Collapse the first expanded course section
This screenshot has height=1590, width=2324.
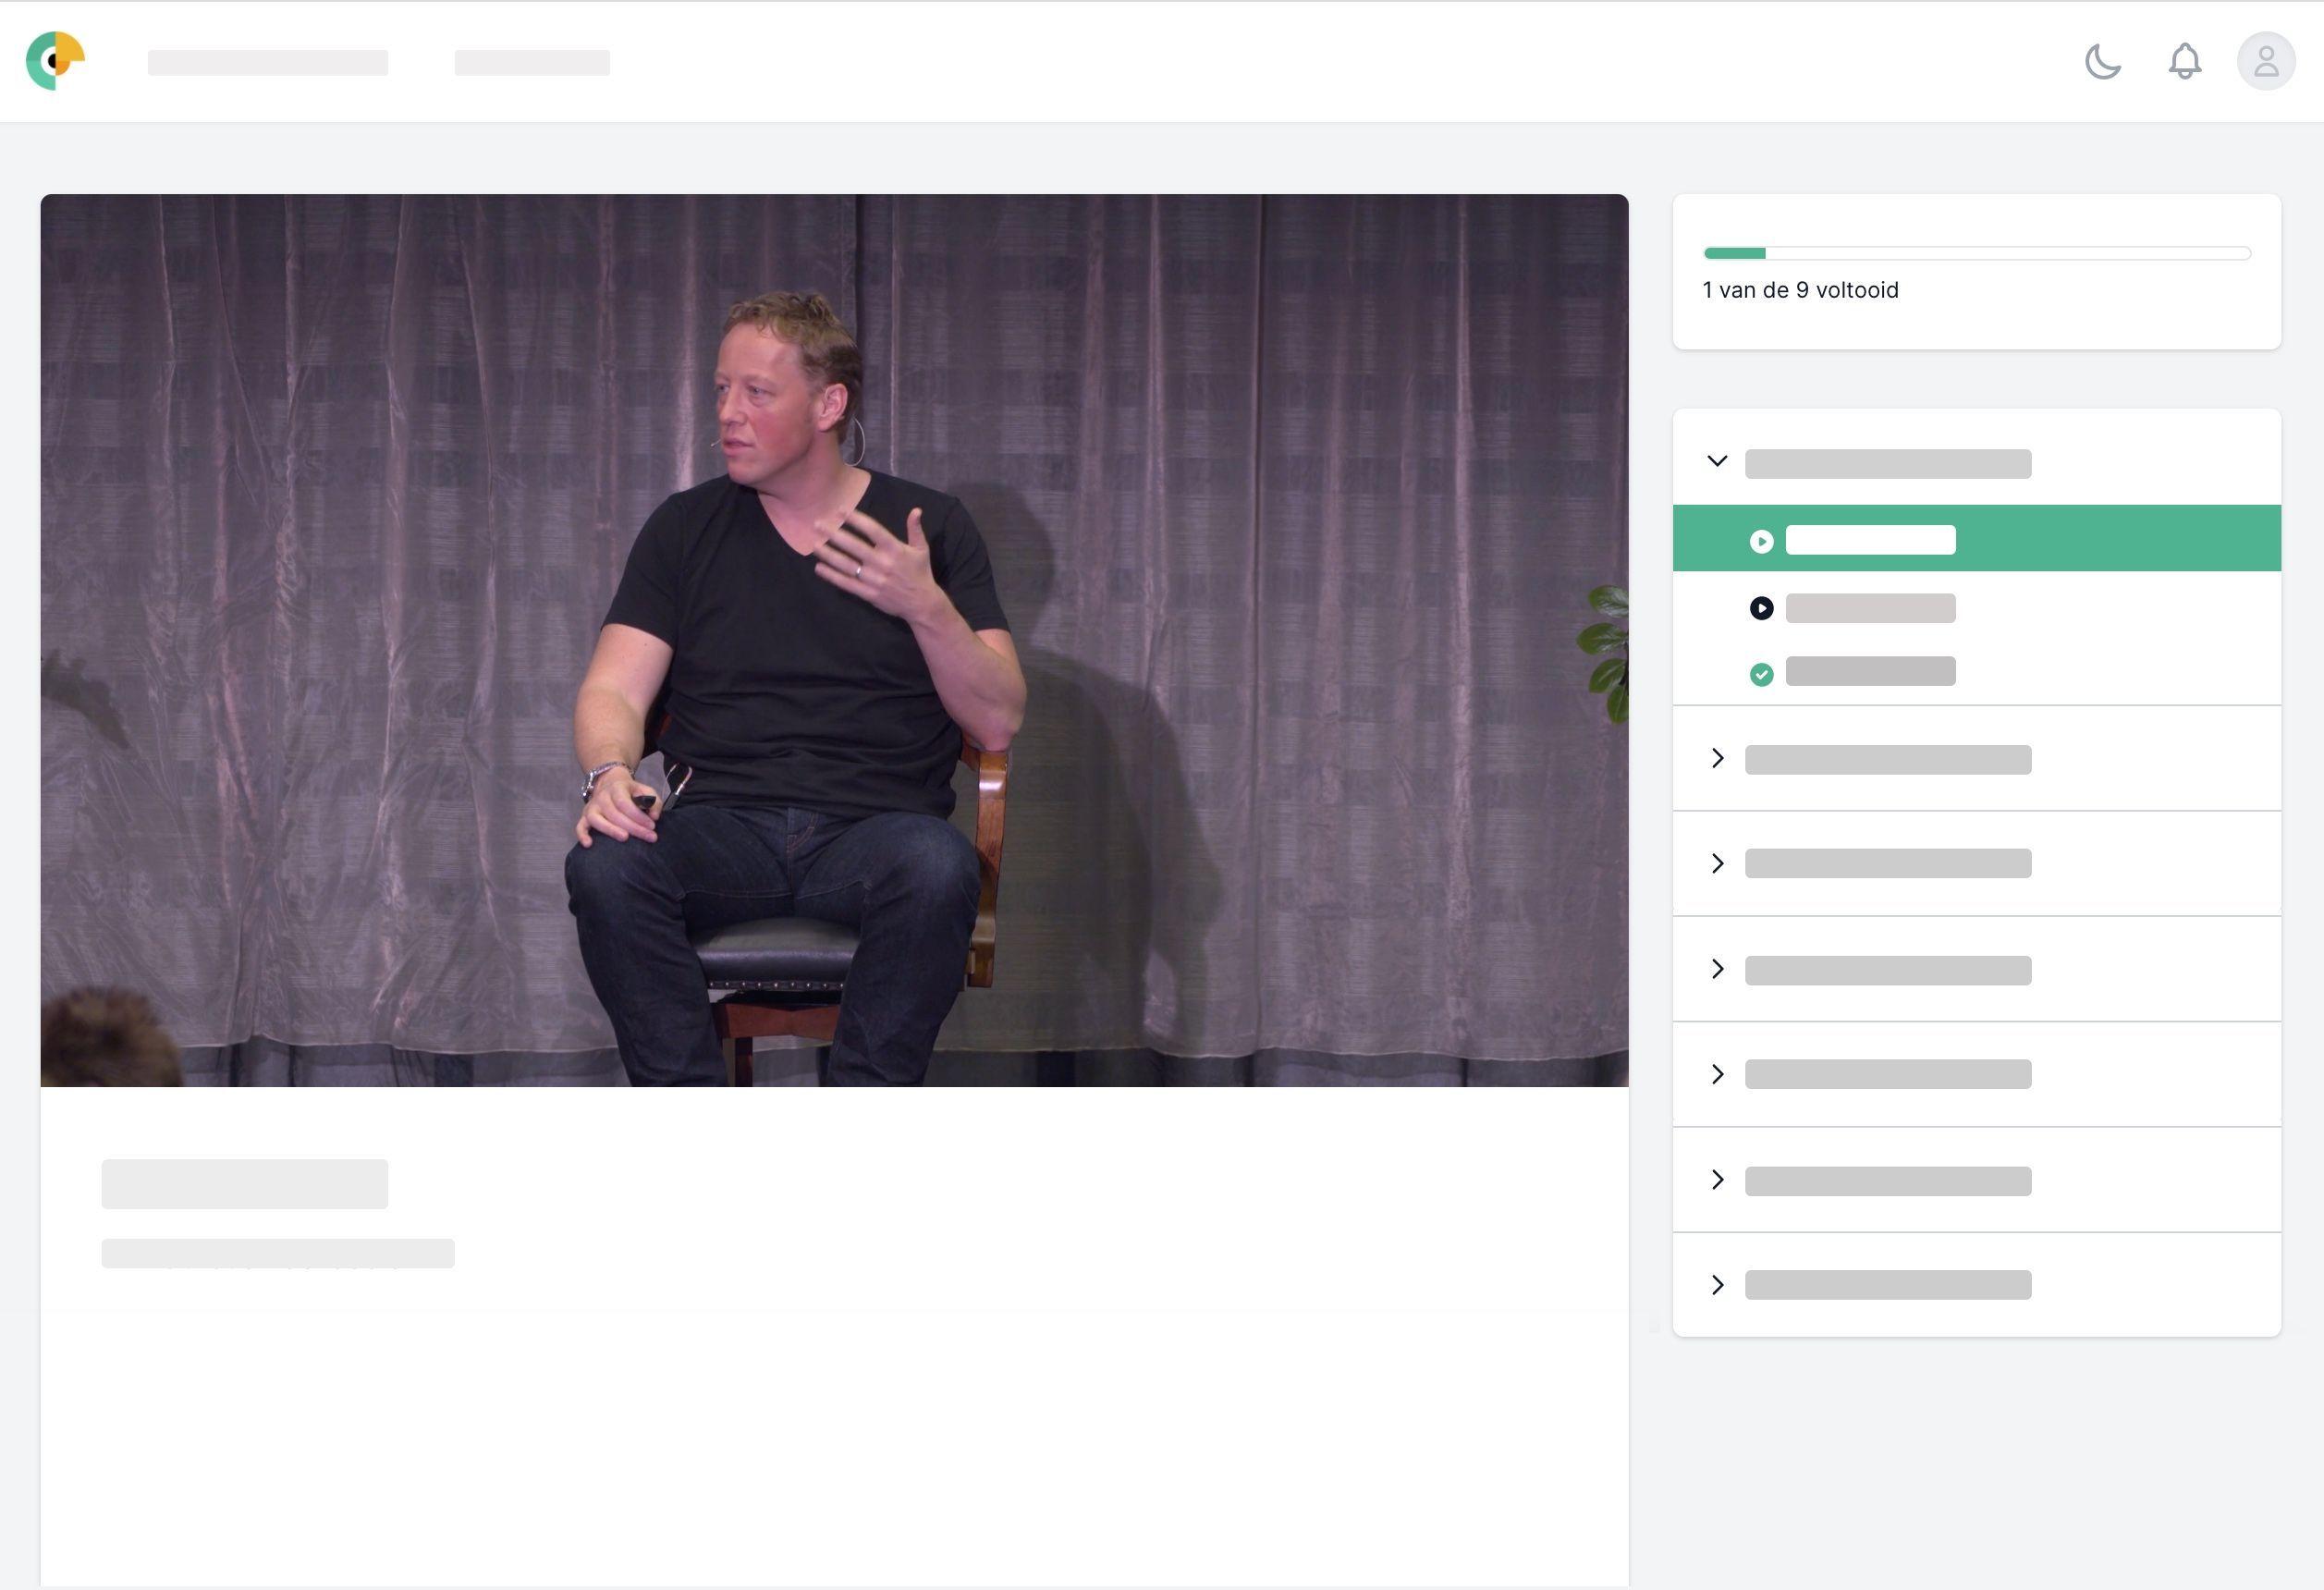pos(1717,462)
